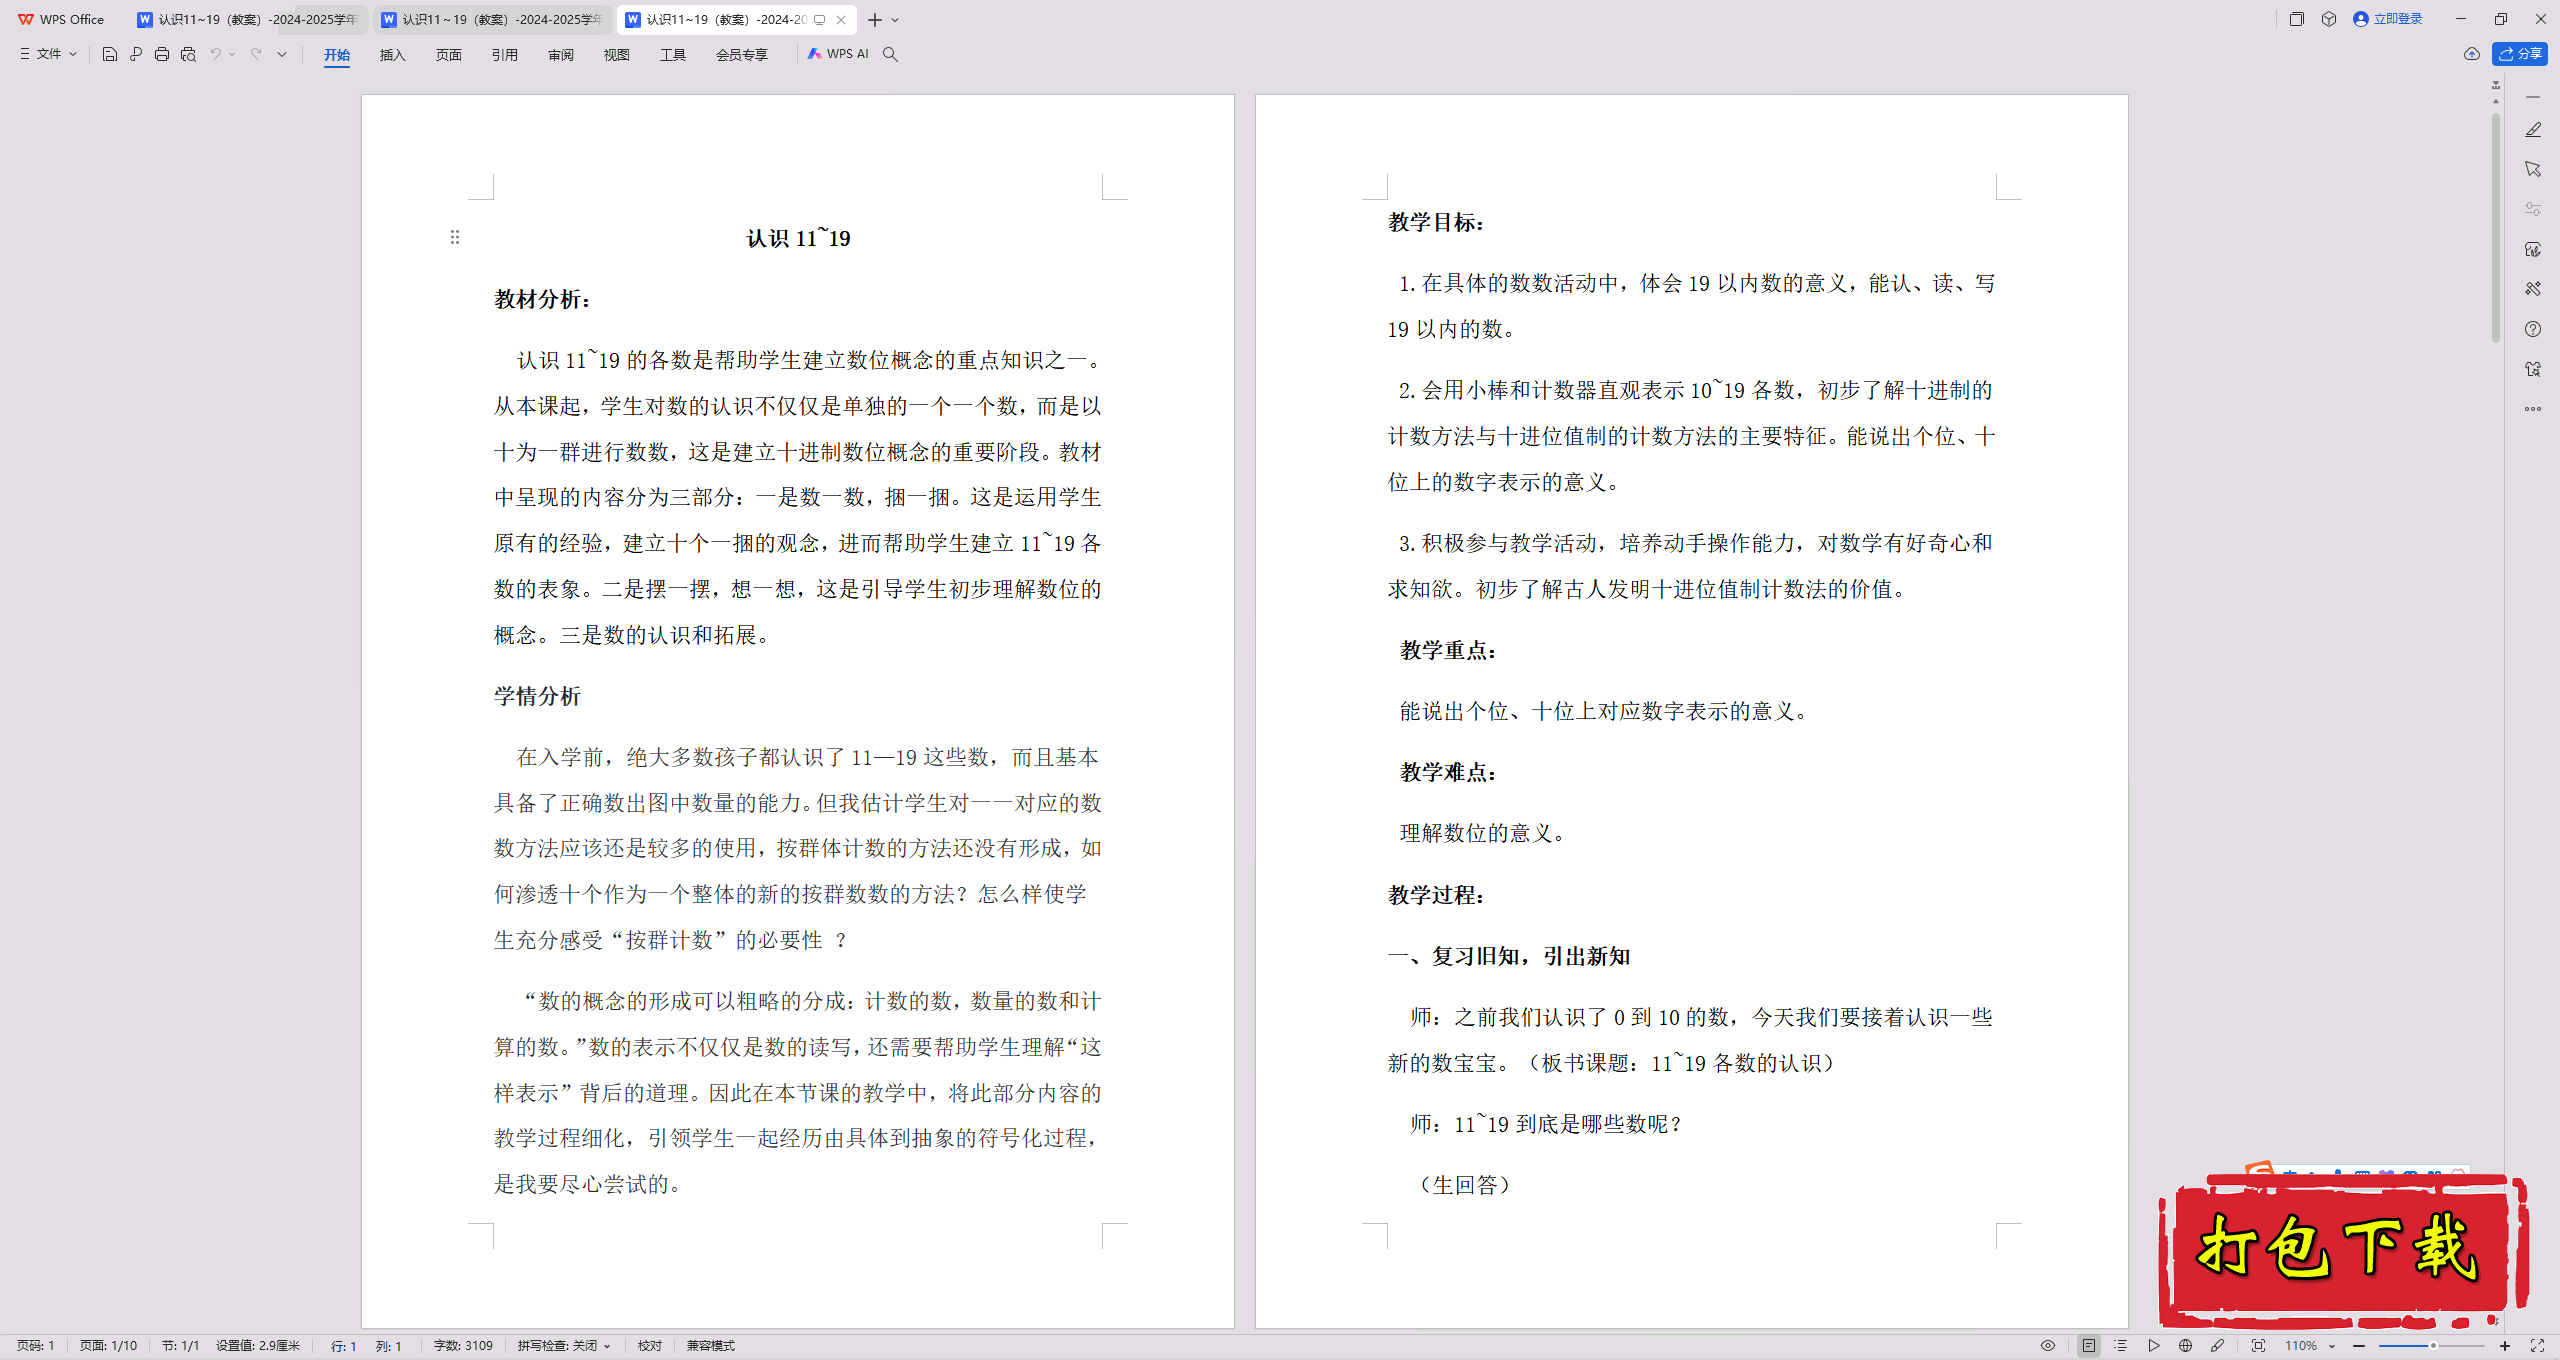Click the multi-window copy icon in title bar
Viewport: 2560px width, 1360px height.
click(x=2297, y=19)
